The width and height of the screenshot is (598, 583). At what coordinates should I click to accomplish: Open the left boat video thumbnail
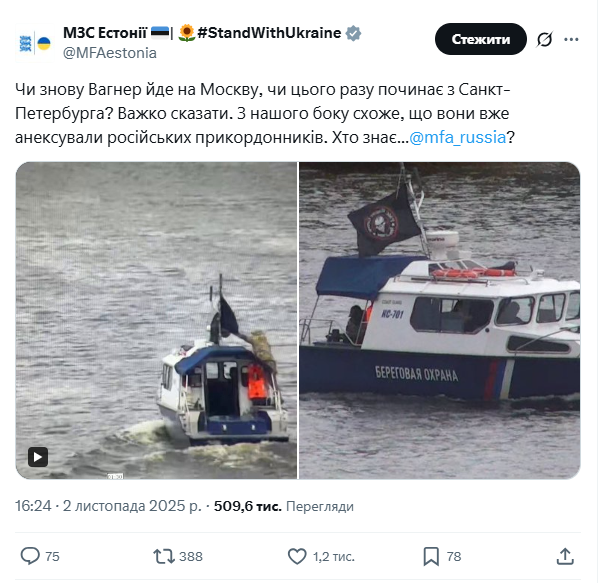point(156,320)
